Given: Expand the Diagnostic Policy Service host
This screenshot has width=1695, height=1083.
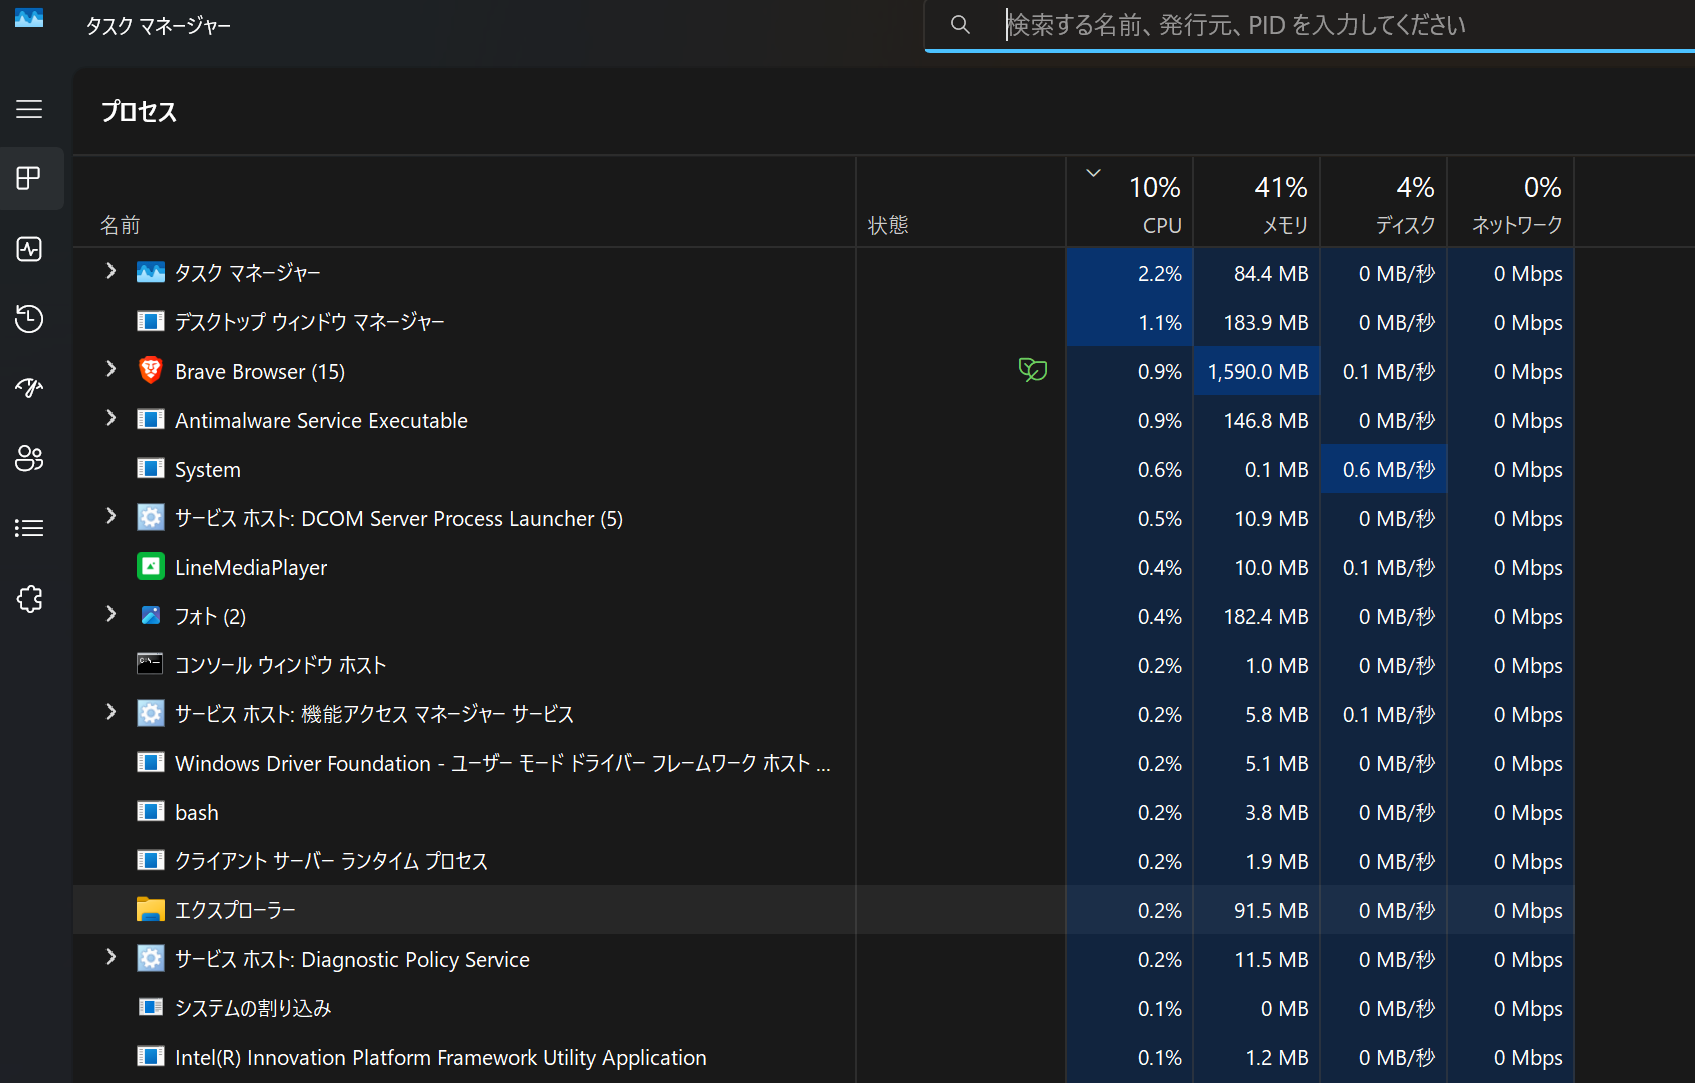Looking at the screenshot, I should [x=111, y=957].
